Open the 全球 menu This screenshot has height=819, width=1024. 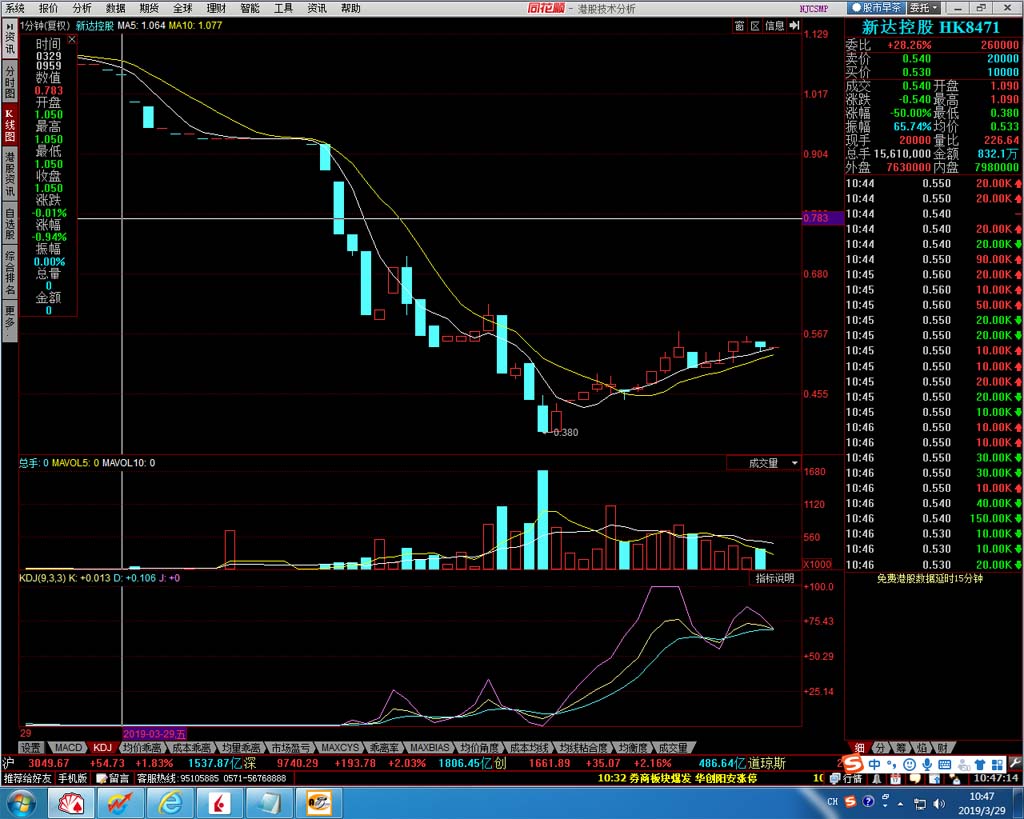coord(183,8)
